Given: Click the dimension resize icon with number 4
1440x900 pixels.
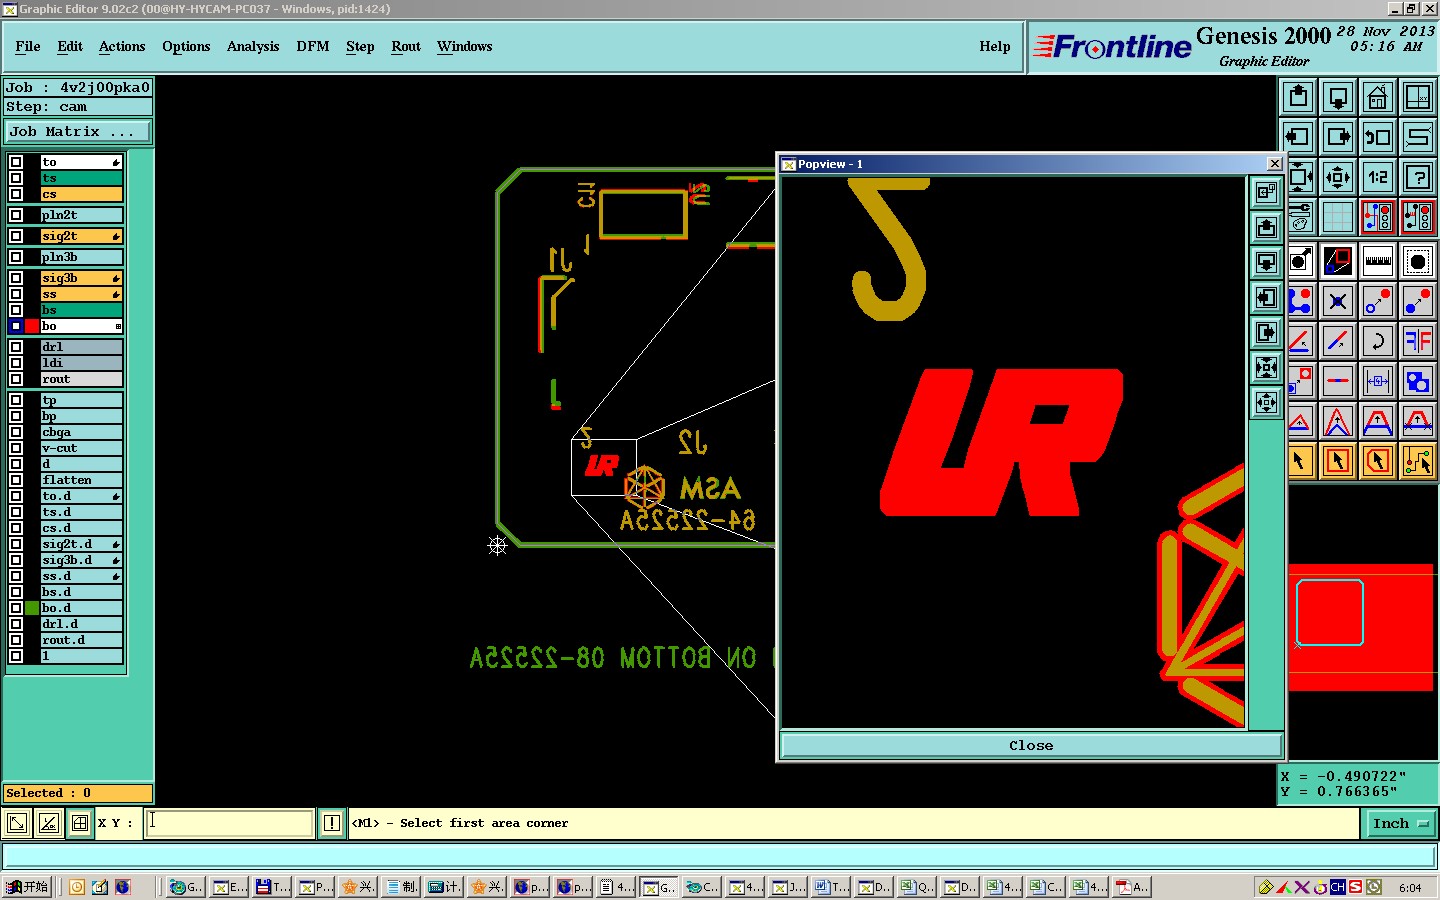Looking at the screenshot, I should click(x=1378, y=381).
